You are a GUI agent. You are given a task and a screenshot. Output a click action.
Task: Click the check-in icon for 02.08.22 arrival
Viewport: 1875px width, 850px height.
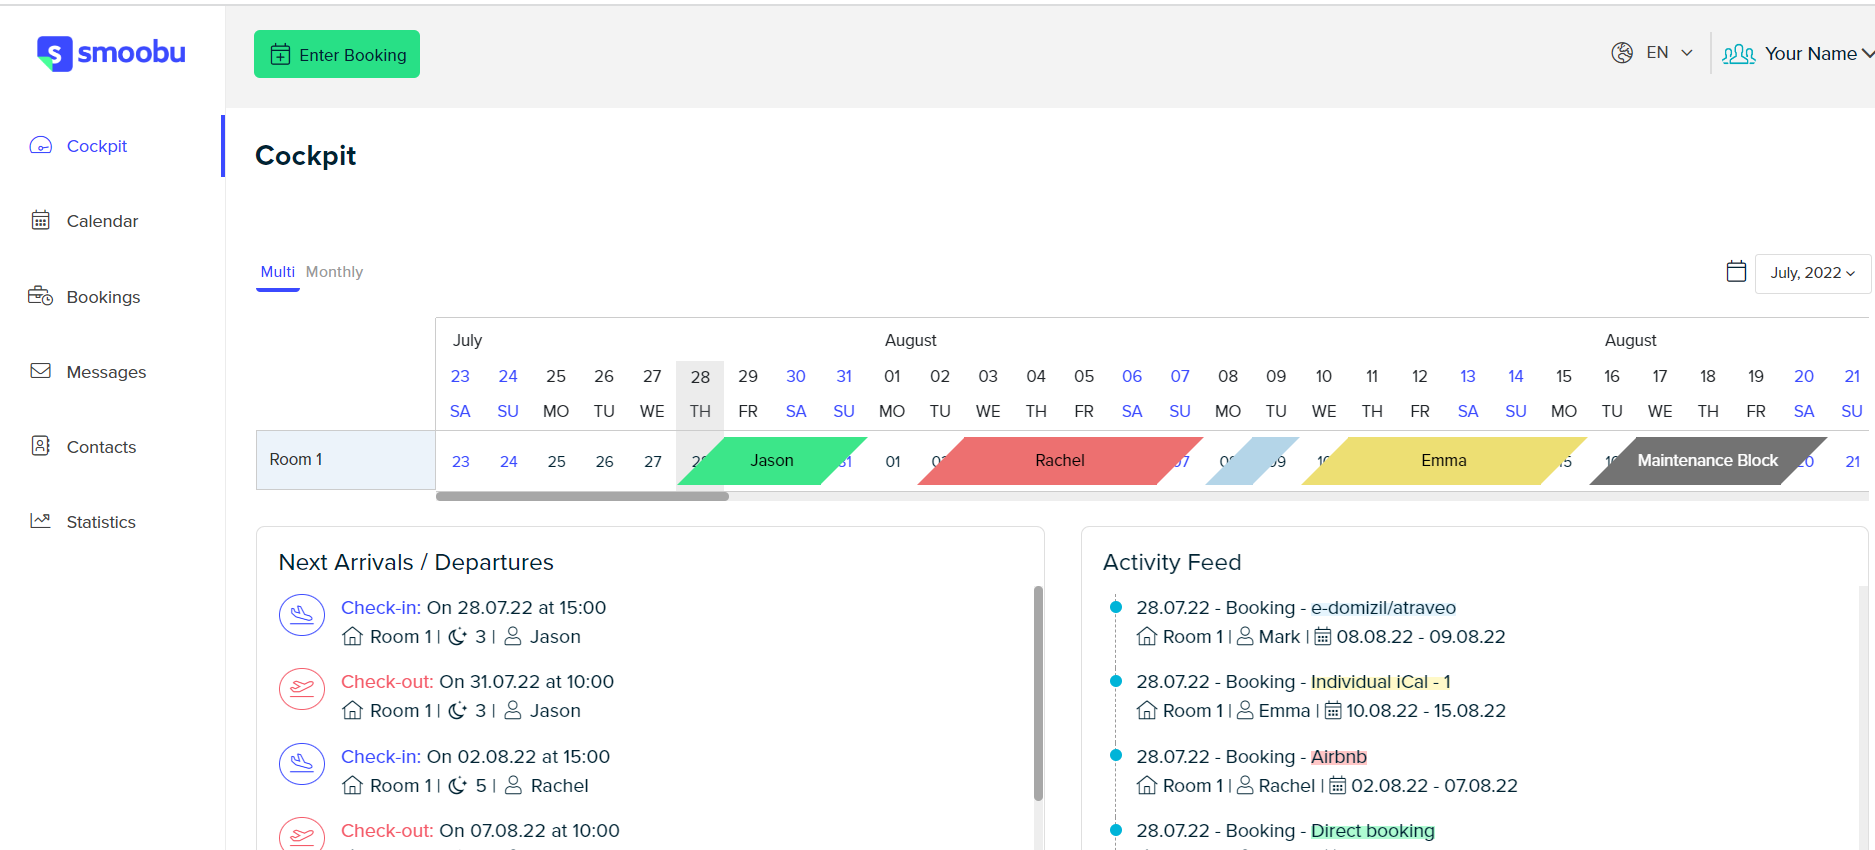pyautogui.click(x=302, y=764)
